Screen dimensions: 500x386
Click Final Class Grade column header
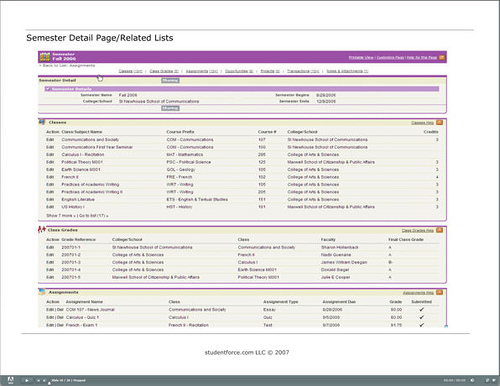406,240
